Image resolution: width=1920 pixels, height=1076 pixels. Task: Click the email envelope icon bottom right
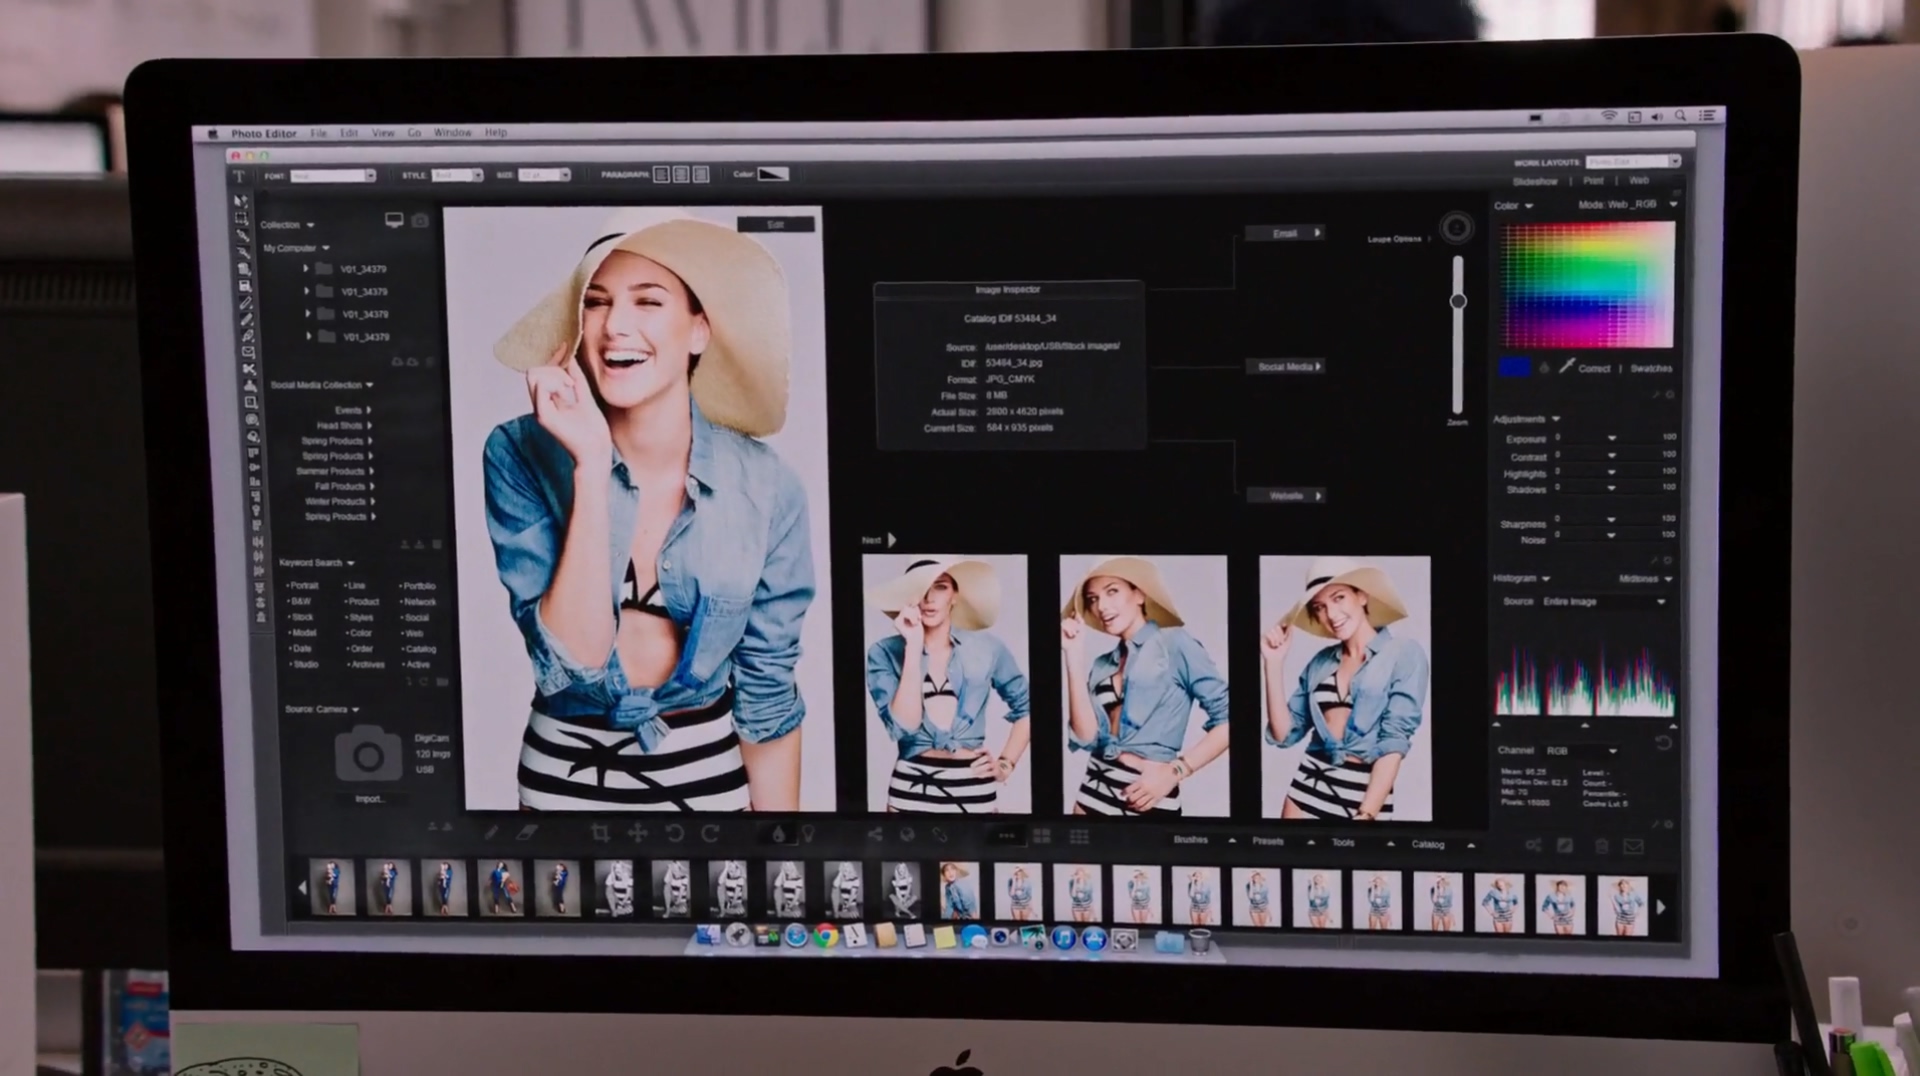[x=1633, y=846]
